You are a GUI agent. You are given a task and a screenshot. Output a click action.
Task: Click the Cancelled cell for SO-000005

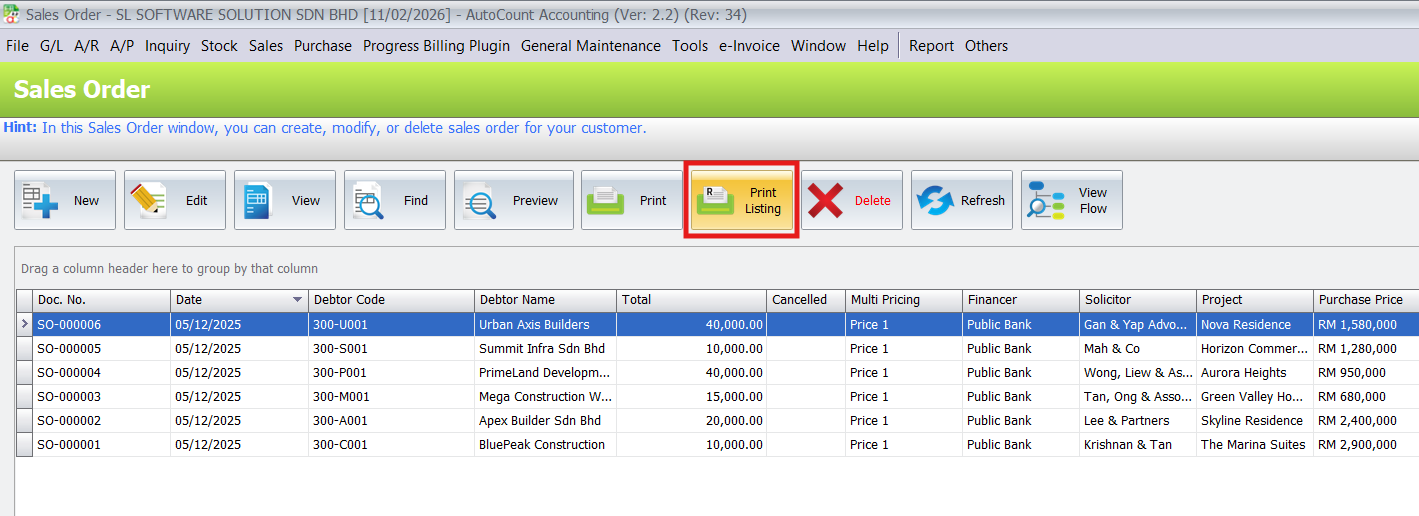805,349
